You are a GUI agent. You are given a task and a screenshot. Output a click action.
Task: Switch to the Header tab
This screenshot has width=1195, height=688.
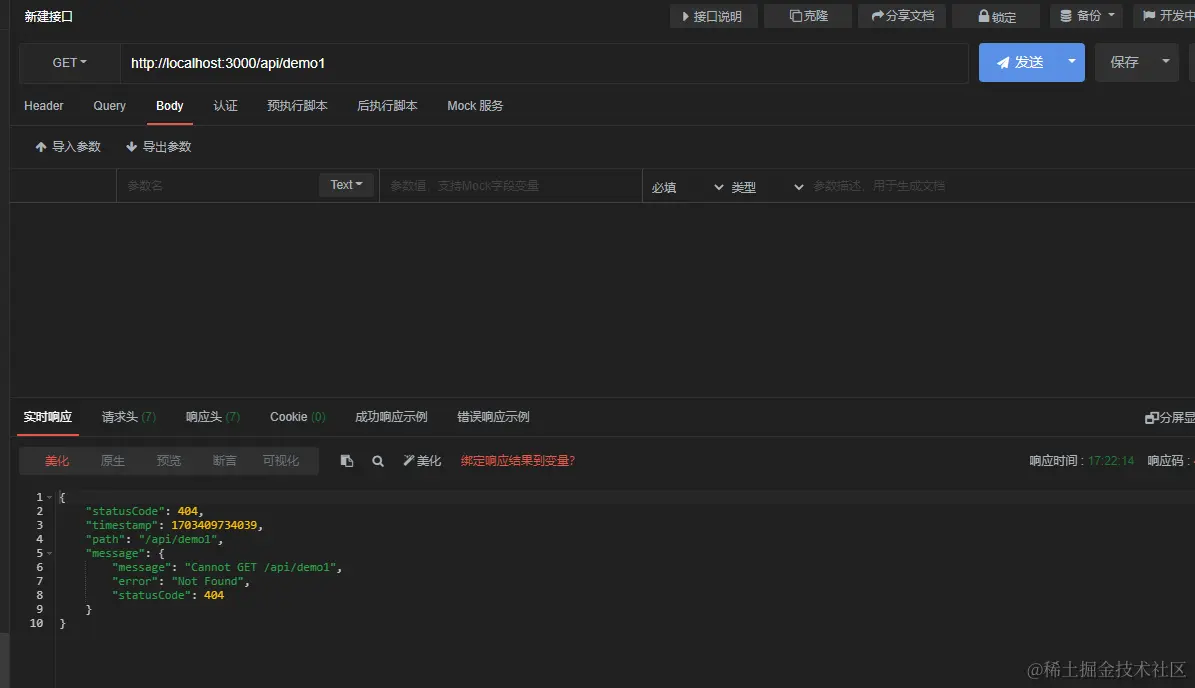point(43,106)
